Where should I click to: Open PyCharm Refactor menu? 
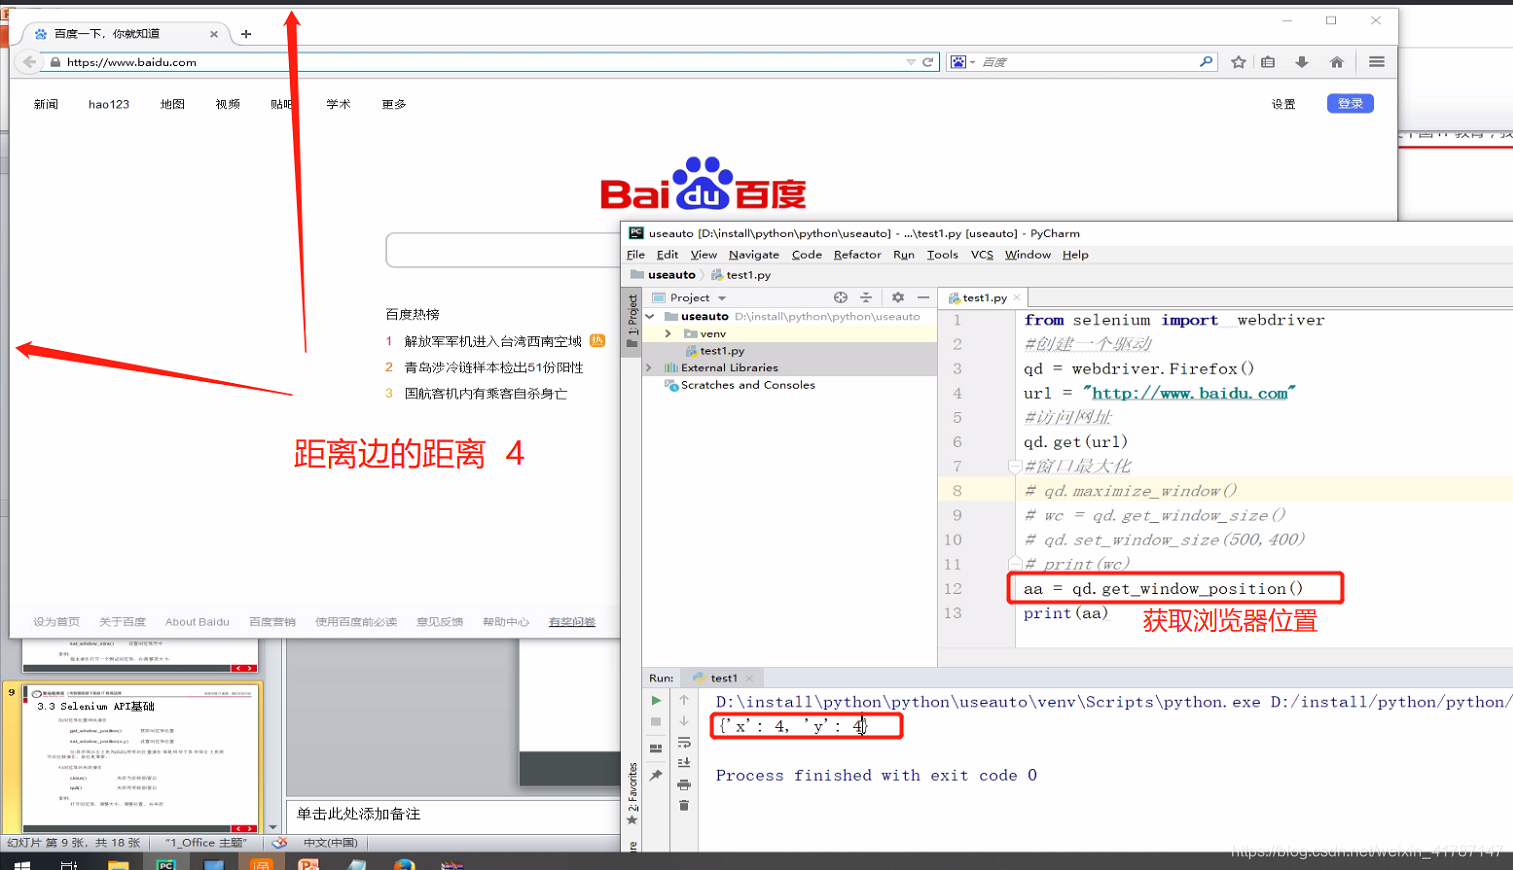point(857,255)
